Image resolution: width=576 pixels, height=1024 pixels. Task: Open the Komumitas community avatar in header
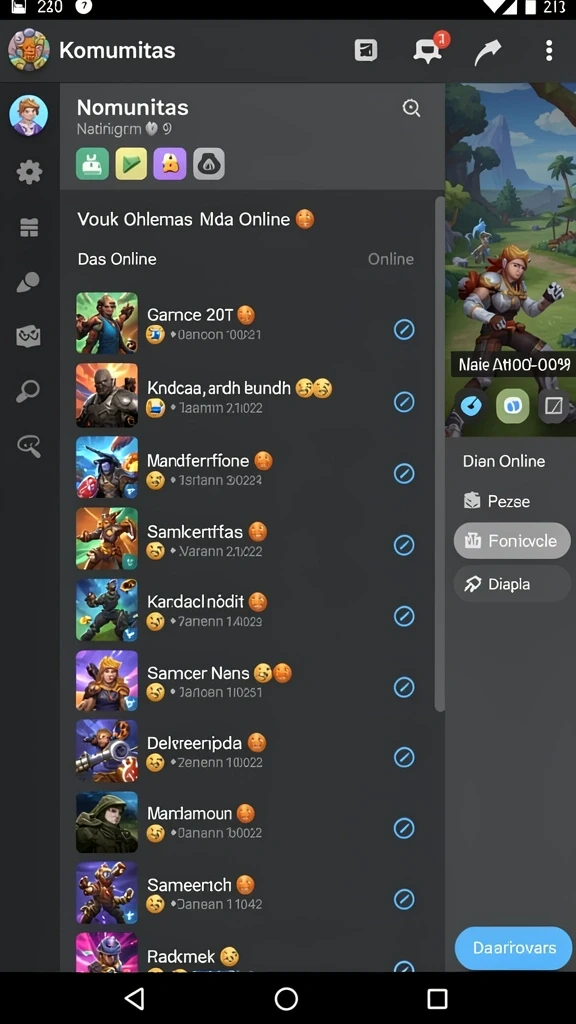[29, 50]
